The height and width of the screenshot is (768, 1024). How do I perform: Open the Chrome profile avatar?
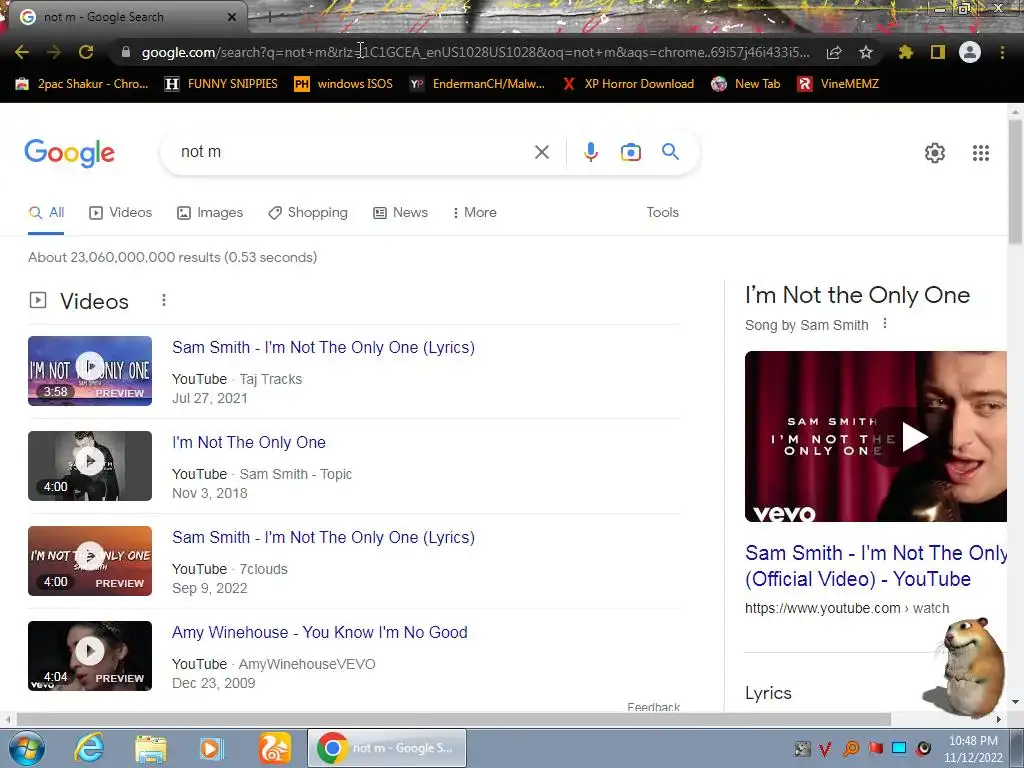pyautogui.click(x=970, y=52)
